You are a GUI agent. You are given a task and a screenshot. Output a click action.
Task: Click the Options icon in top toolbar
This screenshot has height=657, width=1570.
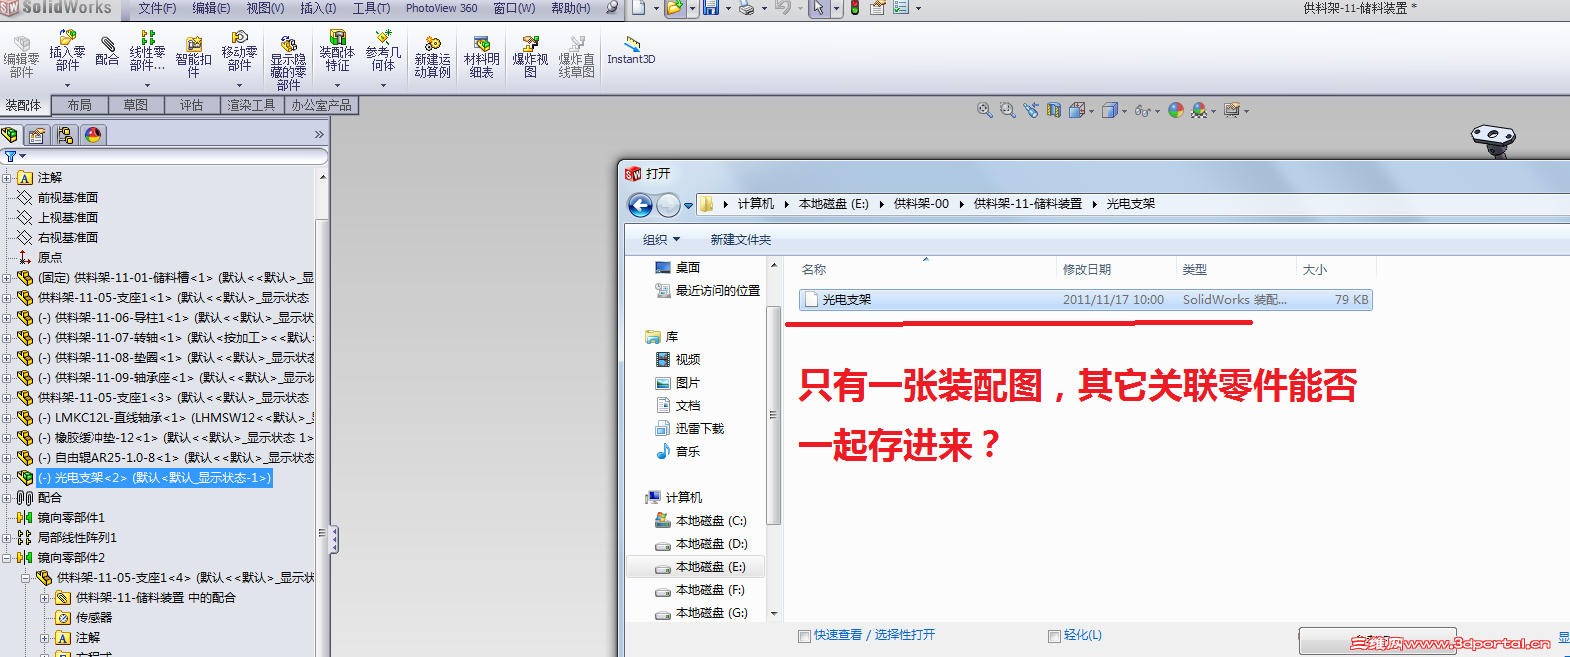[x=901, y=8]
